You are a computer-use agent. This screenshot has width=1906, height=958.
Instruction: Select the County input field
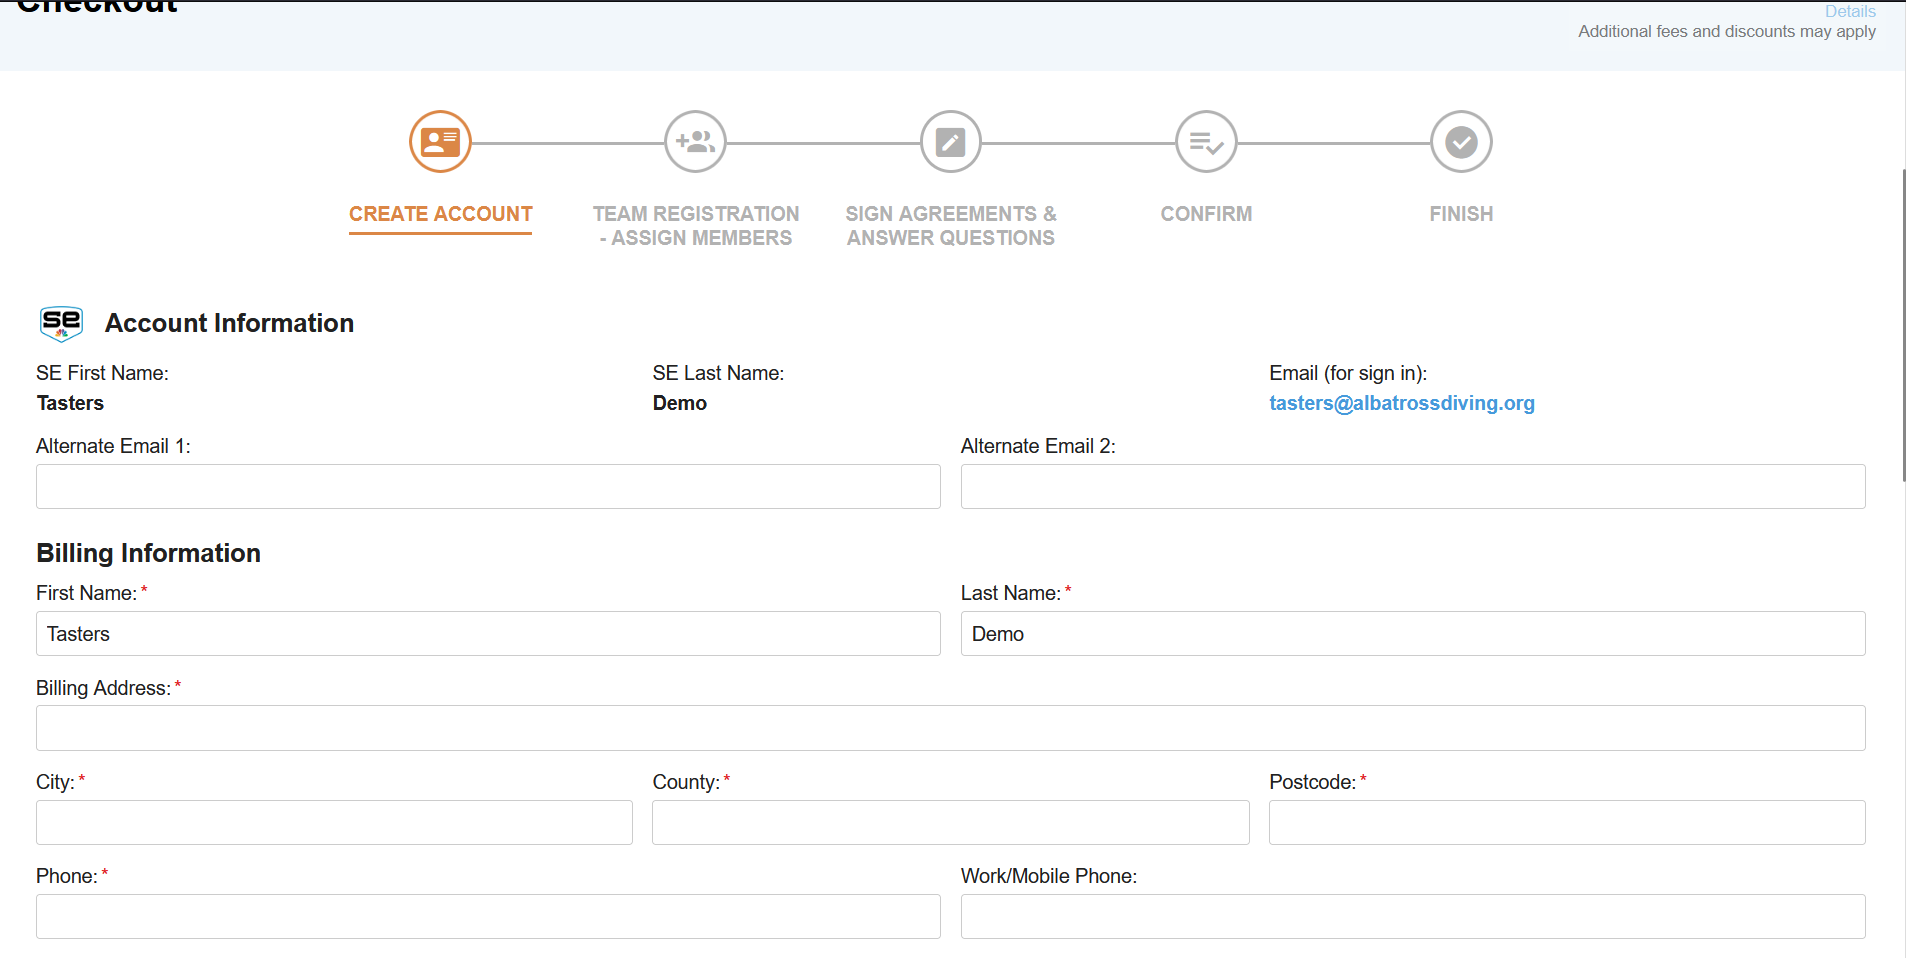pyautogui.click(x=950, y=822)
